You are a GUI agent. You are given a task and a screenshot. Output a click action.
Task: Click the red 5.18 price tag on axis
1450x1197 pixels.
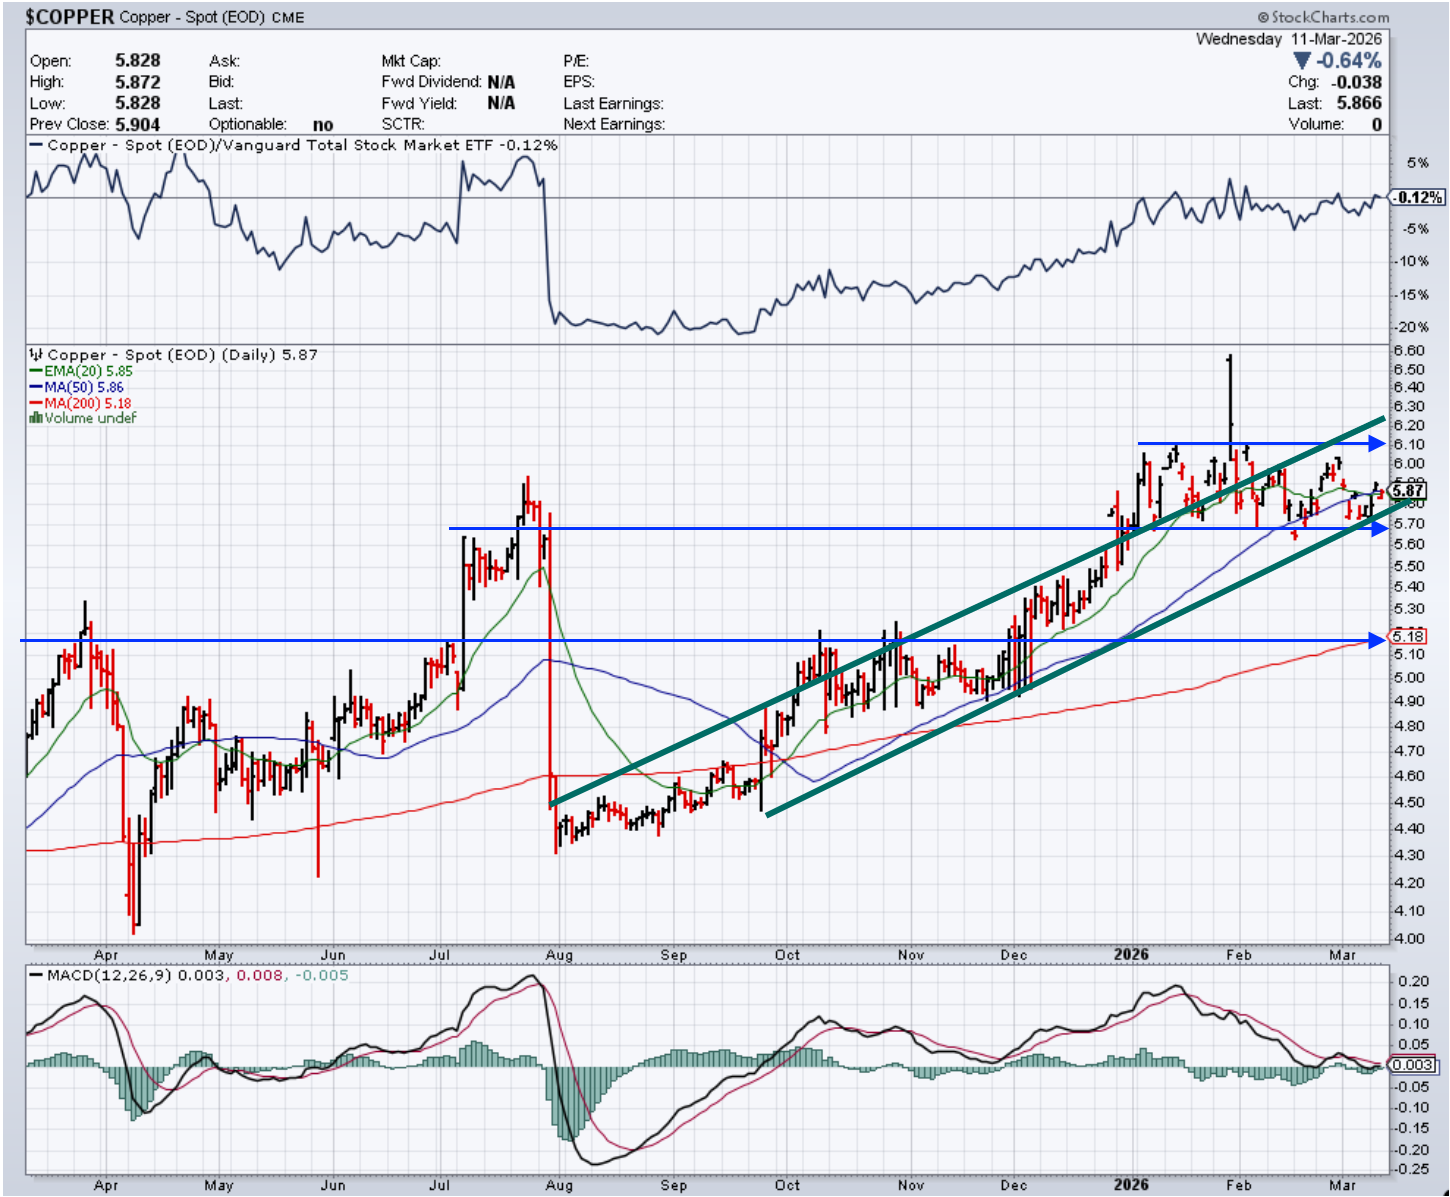coord(1408,636)
